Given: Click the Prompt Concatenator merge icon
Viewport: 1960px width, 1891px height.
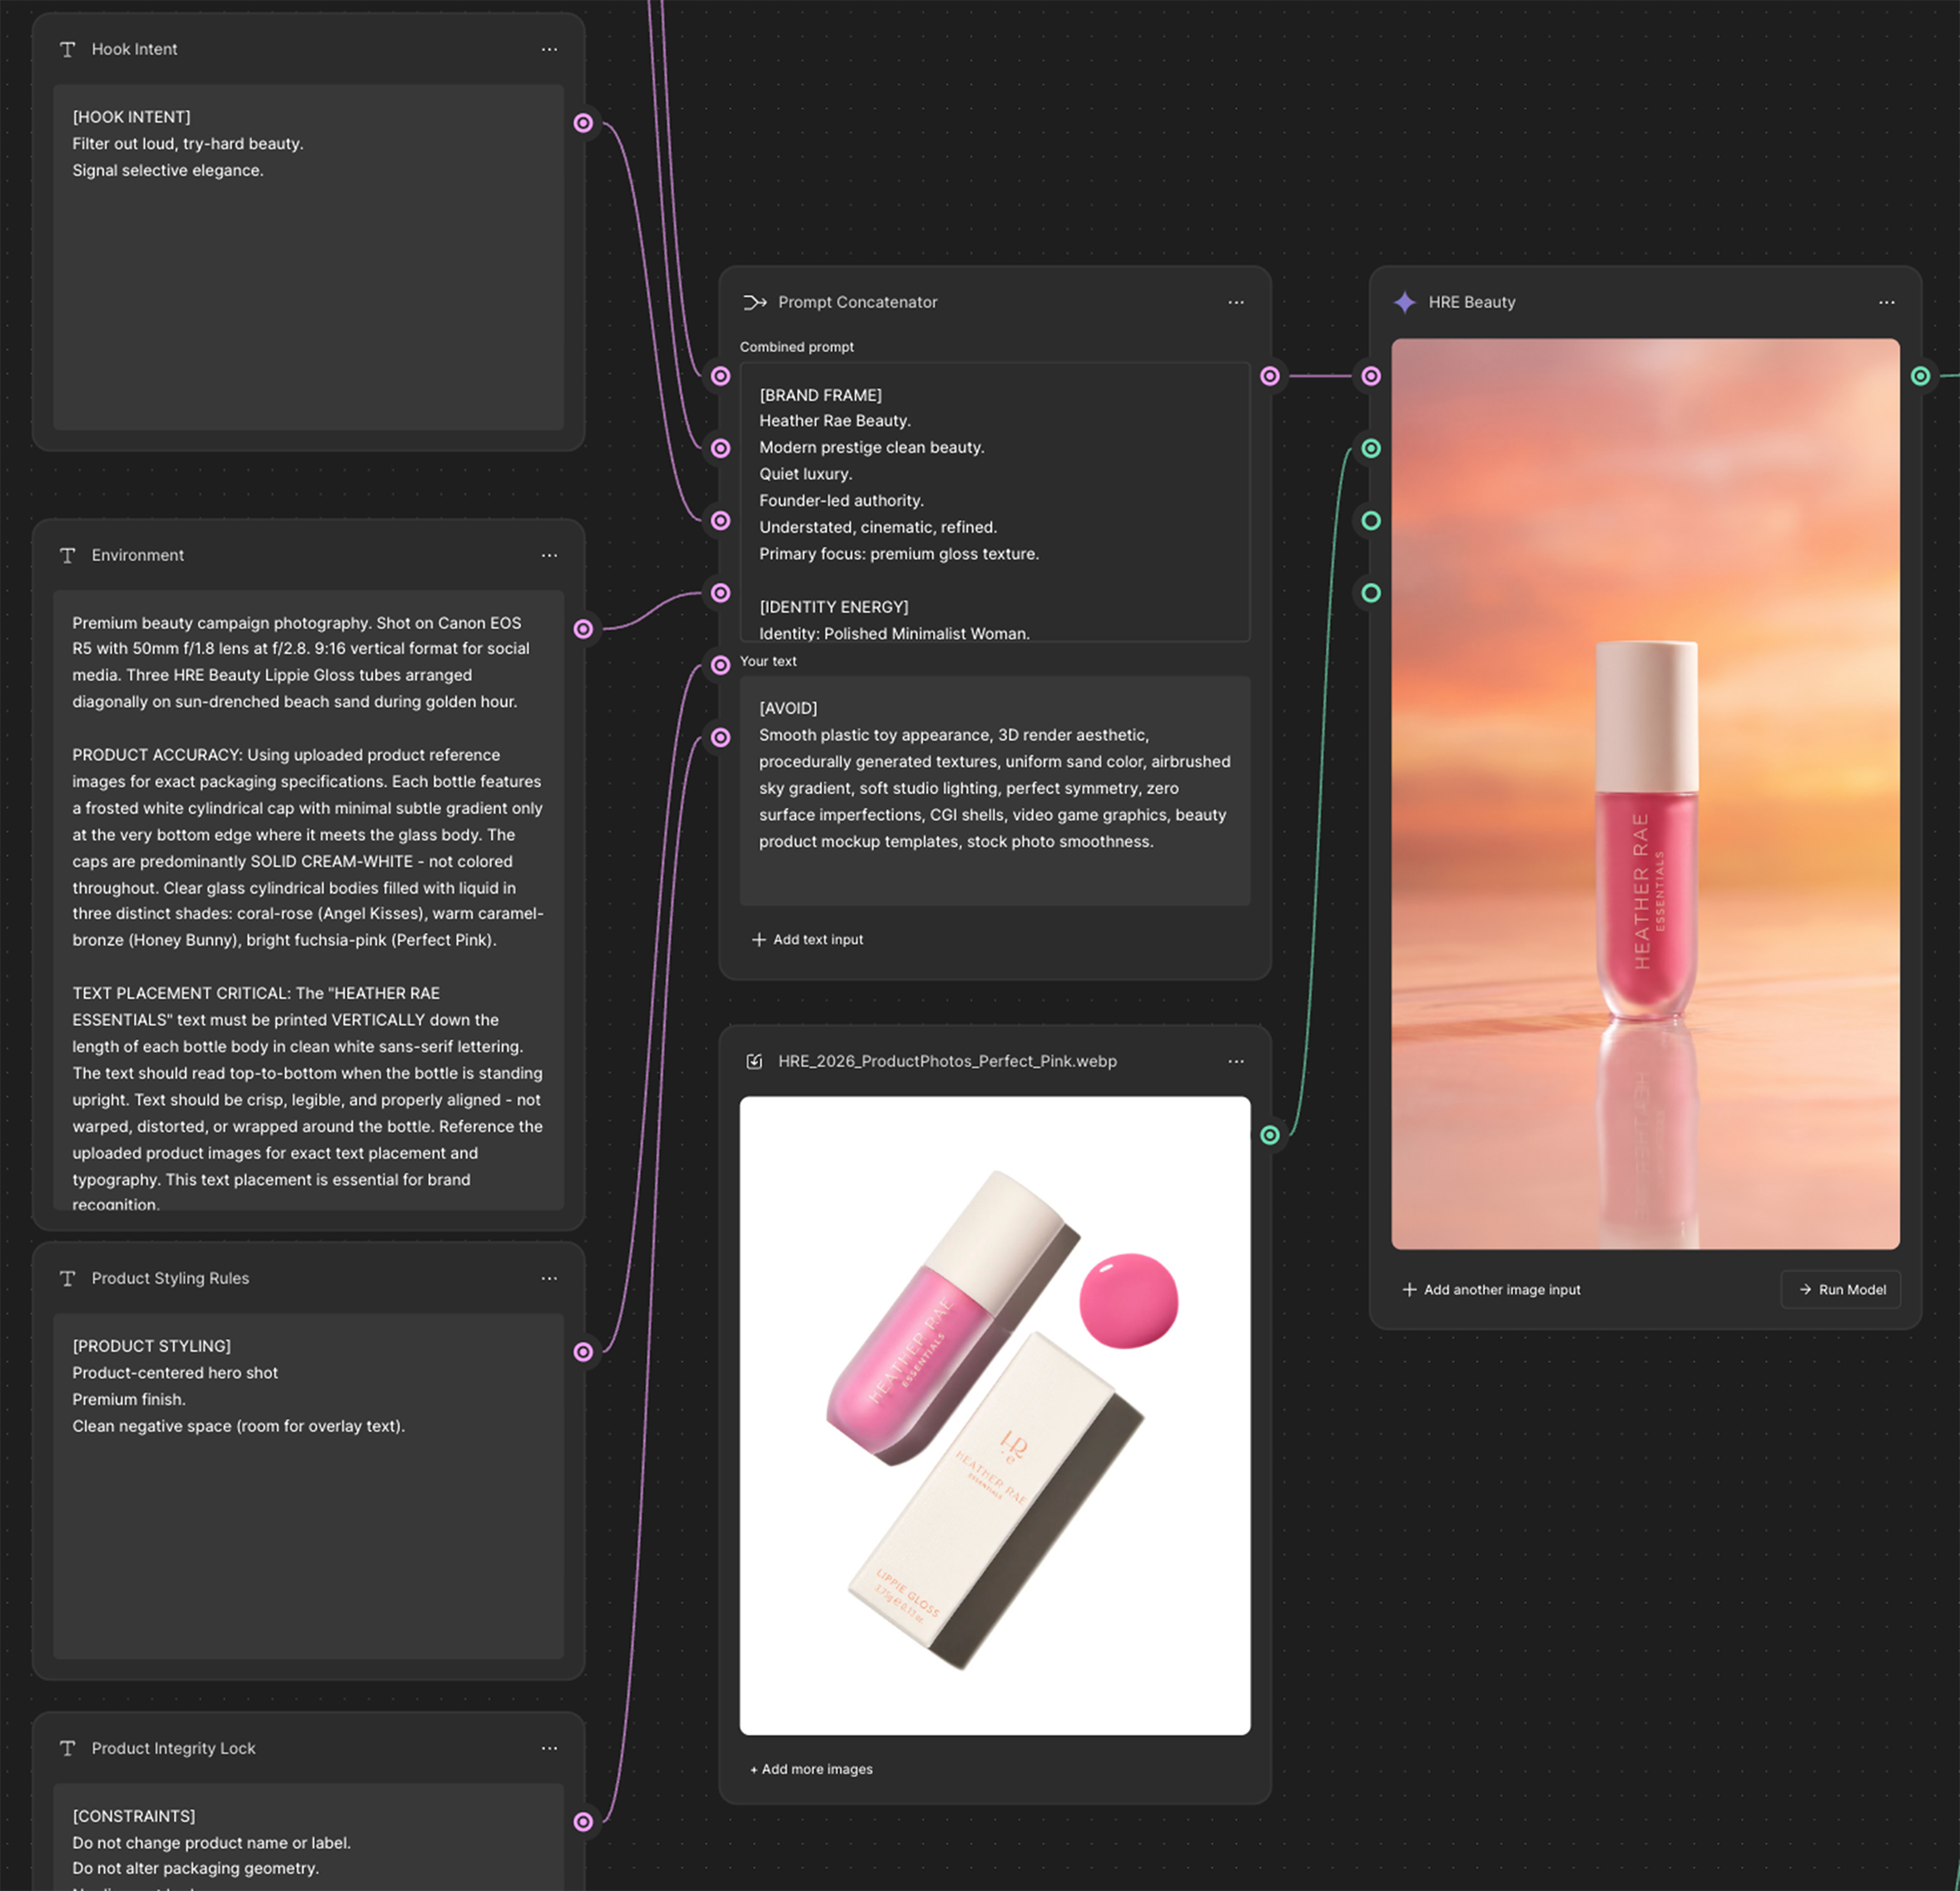Looking at the screenshot, I should (755, 302).
